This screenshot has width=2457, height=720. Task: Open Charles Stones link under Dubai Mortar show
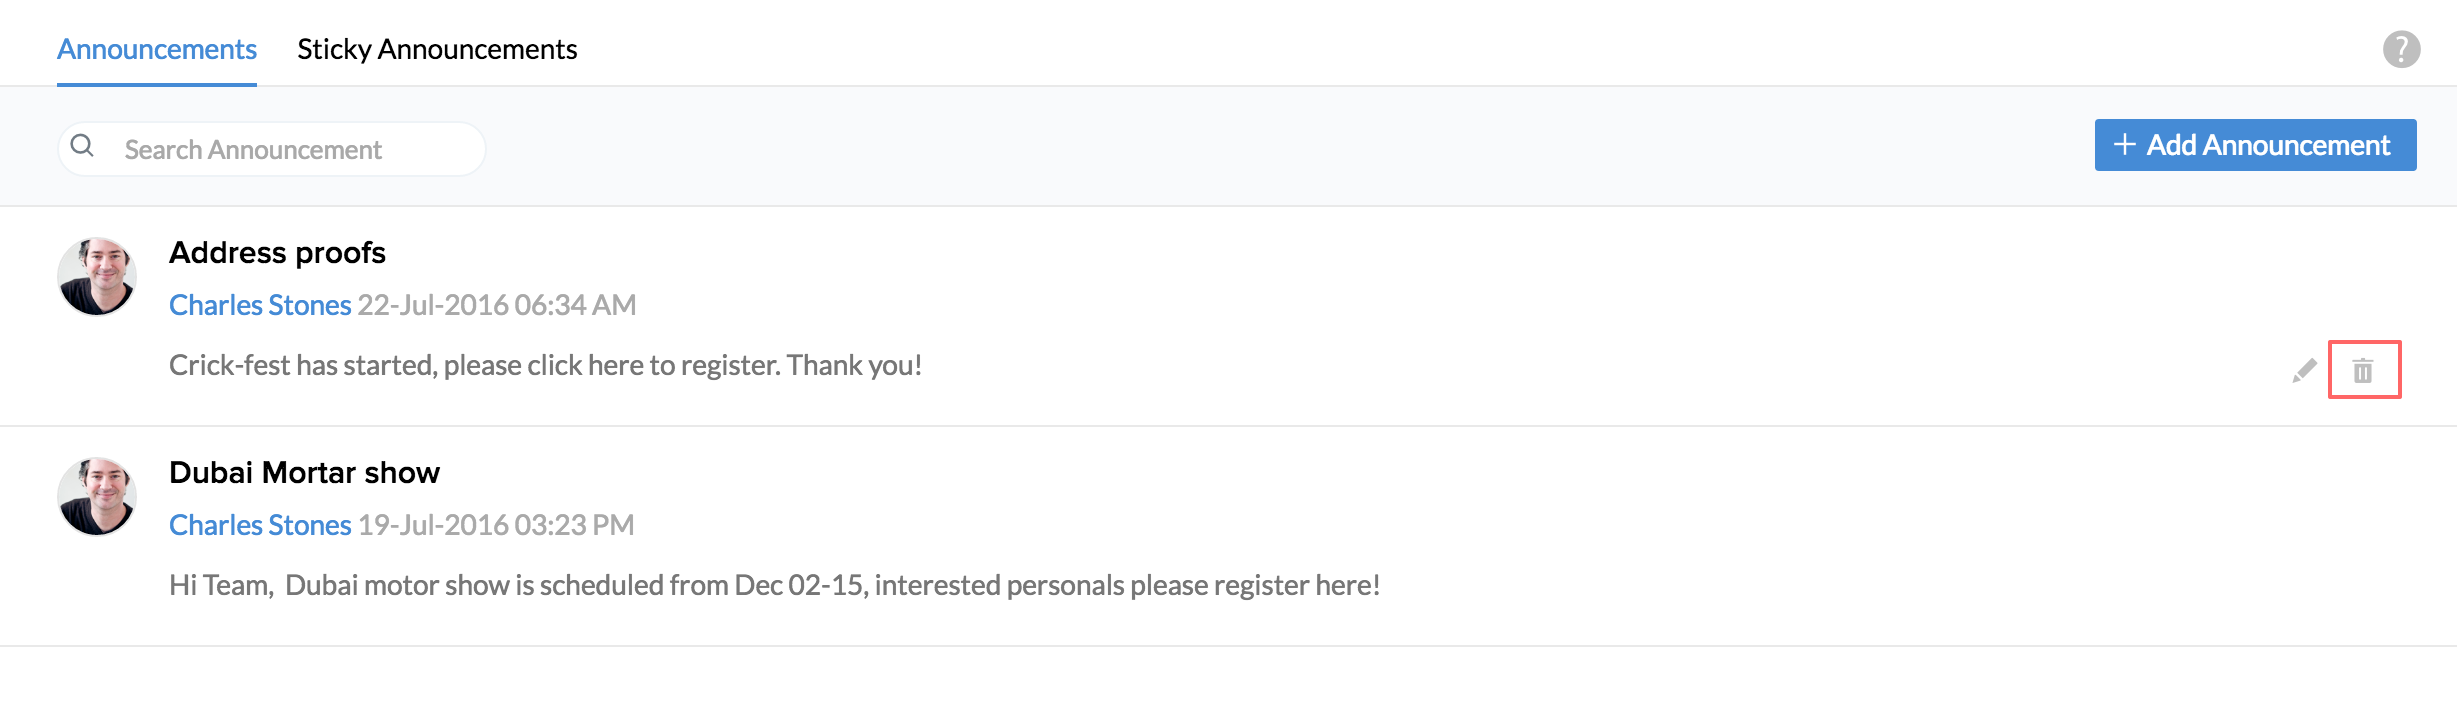(260, 525)
